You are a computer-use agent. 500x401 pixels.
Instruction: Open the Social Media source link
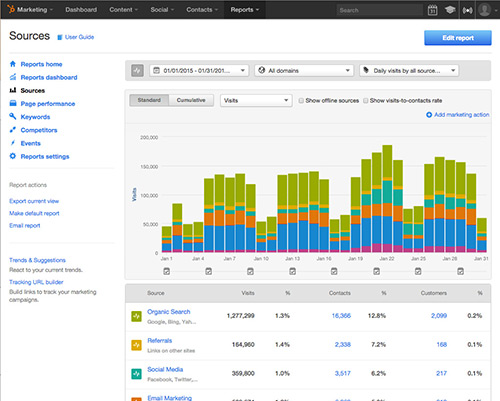tap(165, 369)
